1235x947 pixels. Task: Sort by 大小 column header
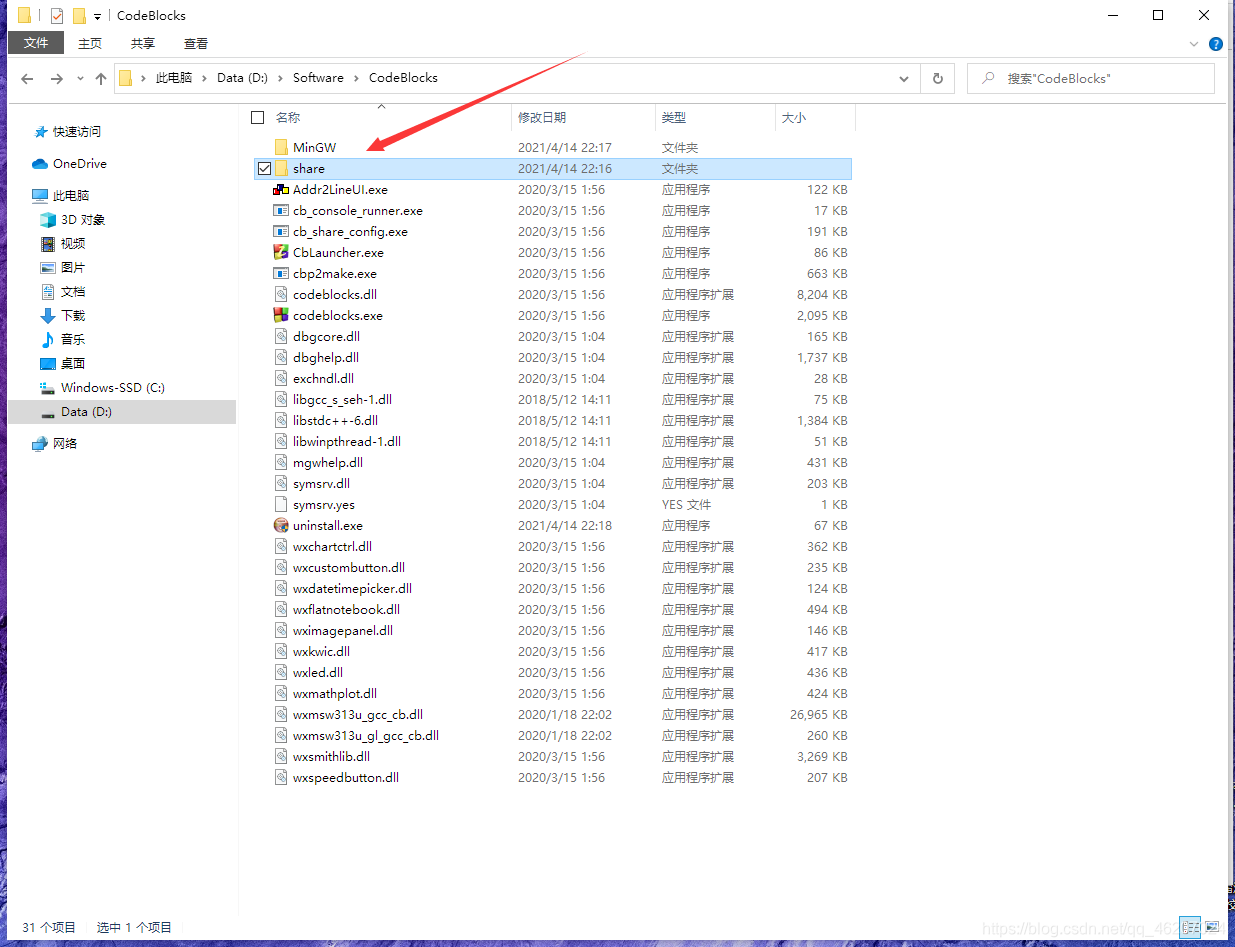point(794,118)
